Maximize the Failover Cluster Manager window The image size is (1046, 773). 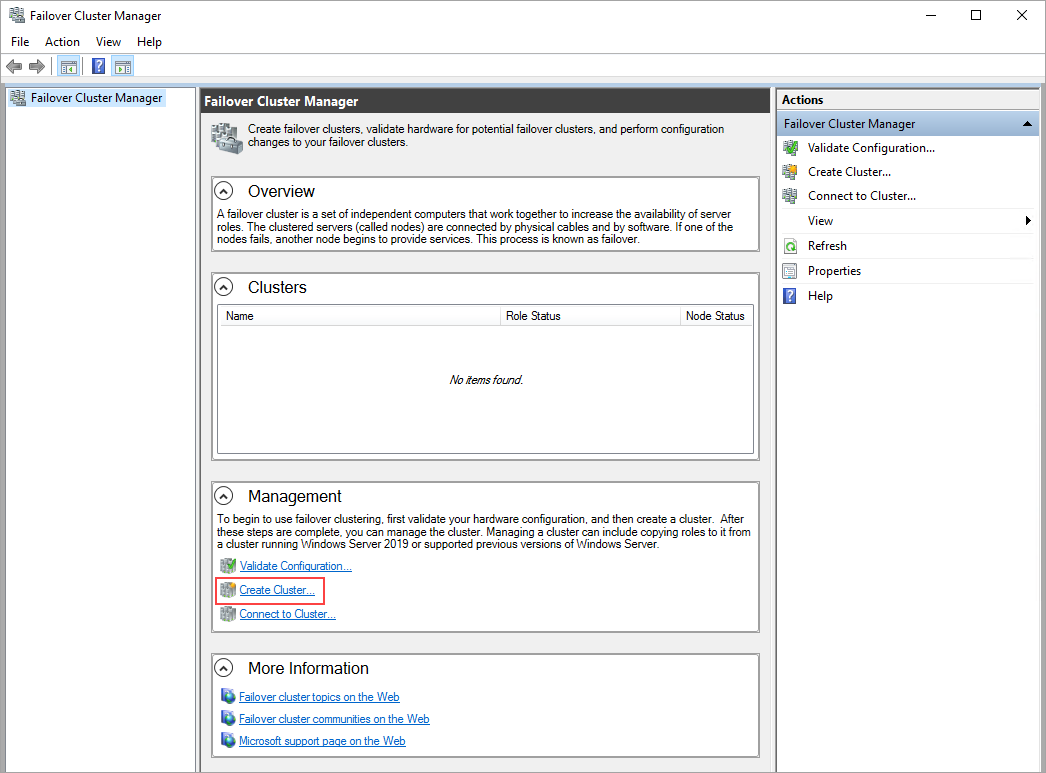click(976, 15)
